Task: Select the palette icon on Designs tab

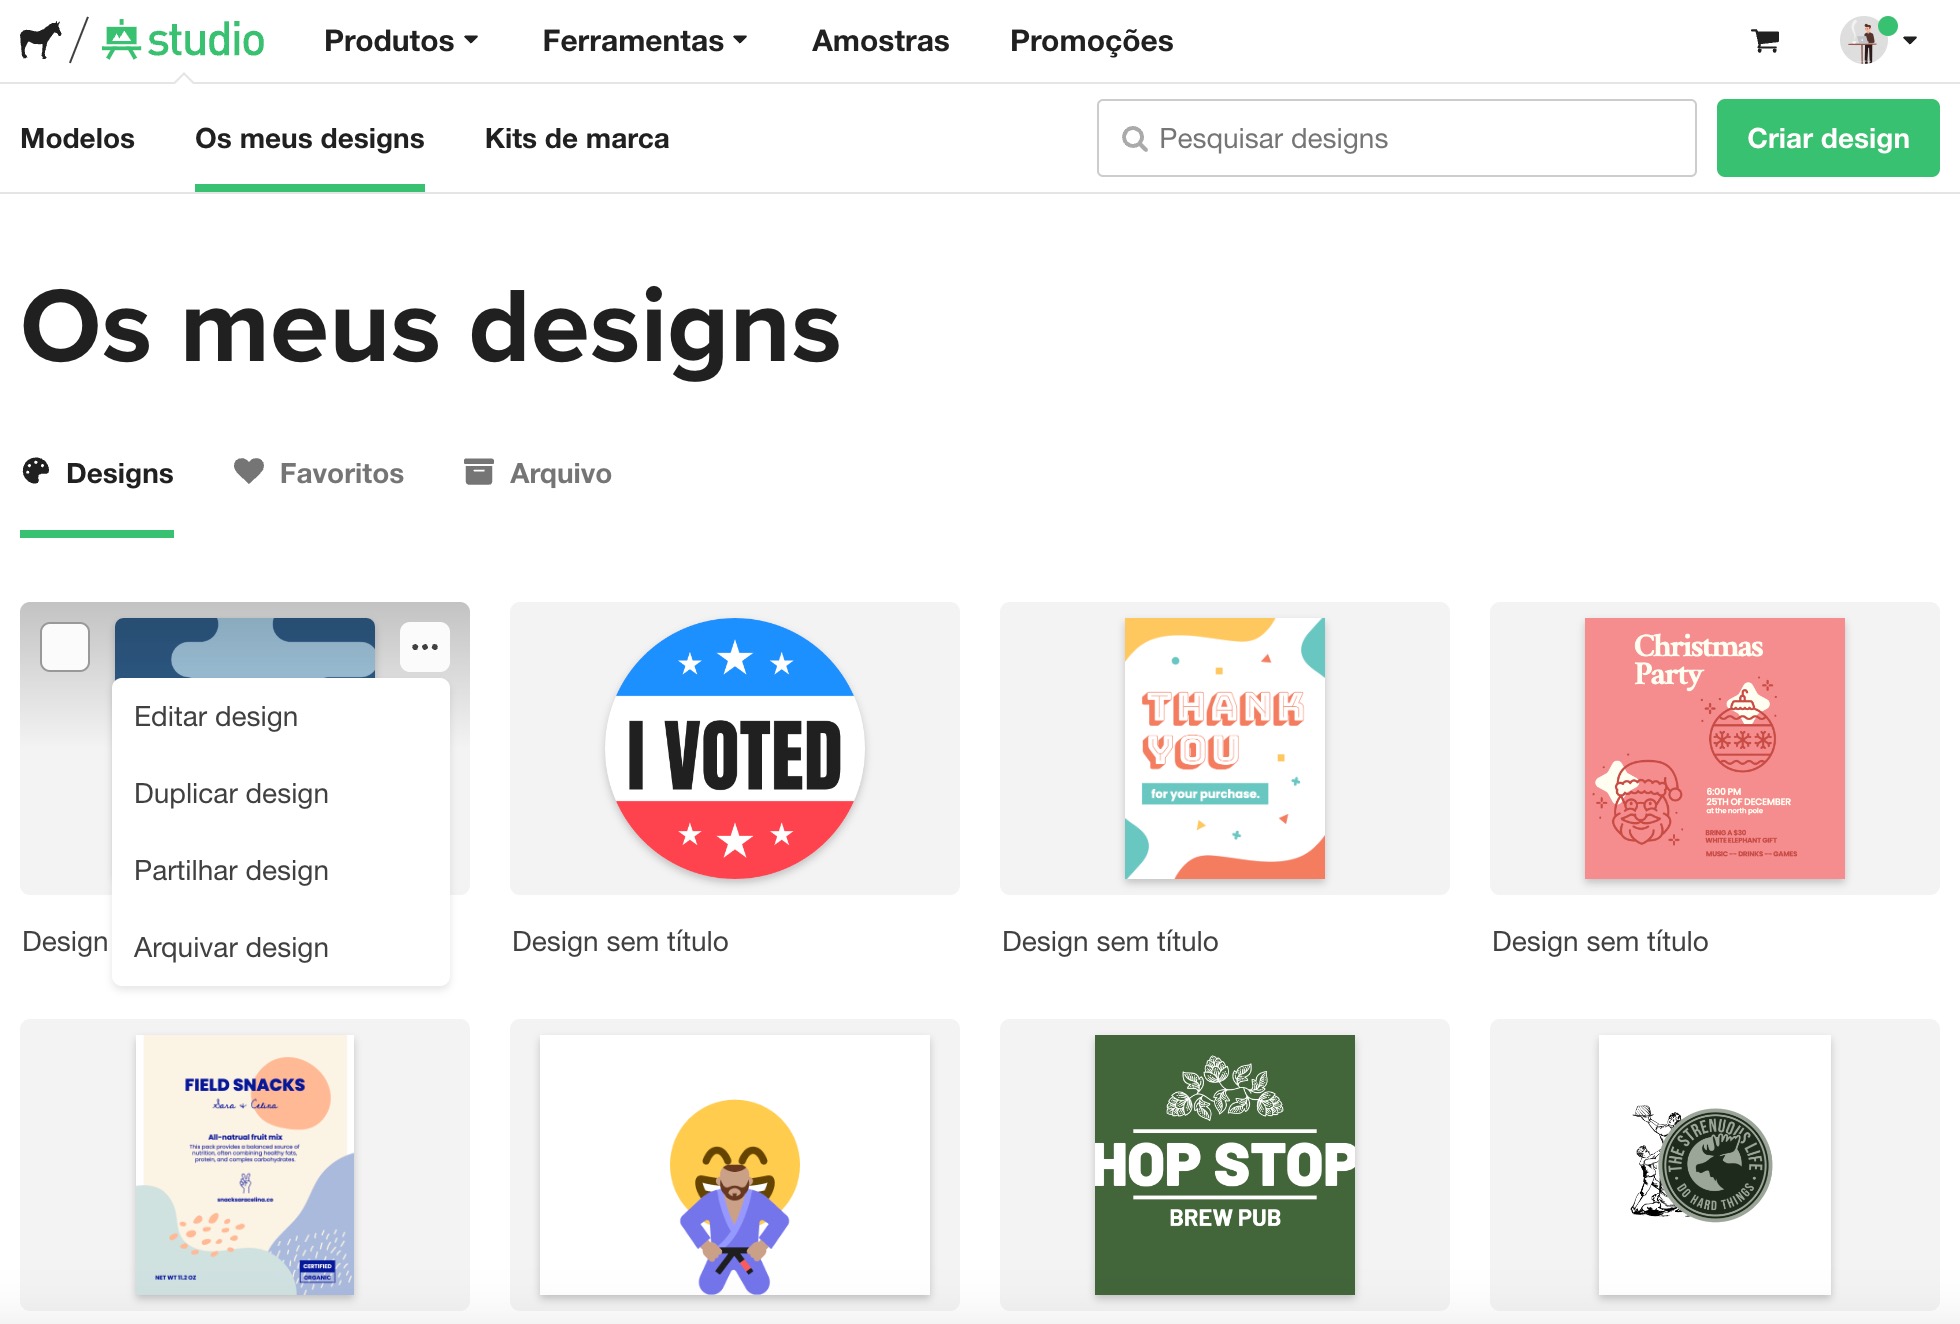Action: click(37, 470)
